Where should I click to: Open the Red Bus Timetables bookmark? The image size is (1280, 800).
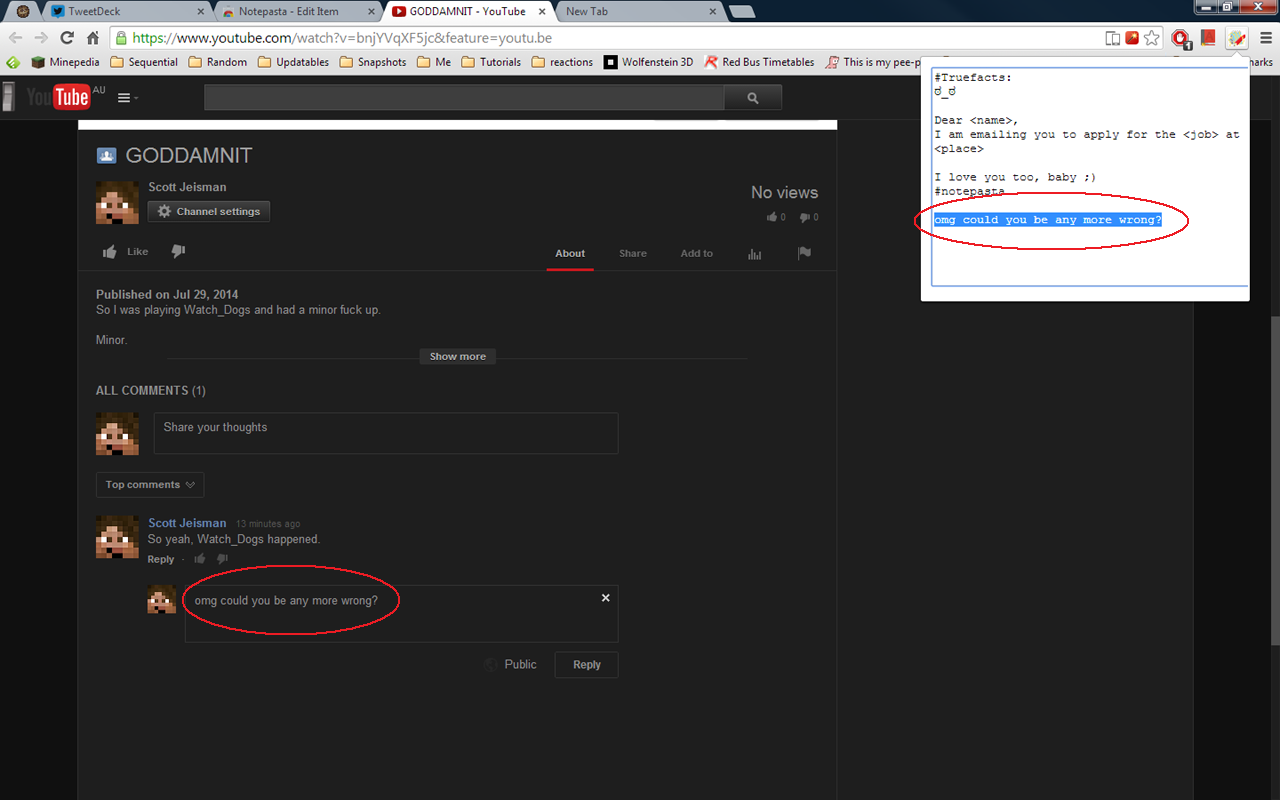tap(760, 62)
